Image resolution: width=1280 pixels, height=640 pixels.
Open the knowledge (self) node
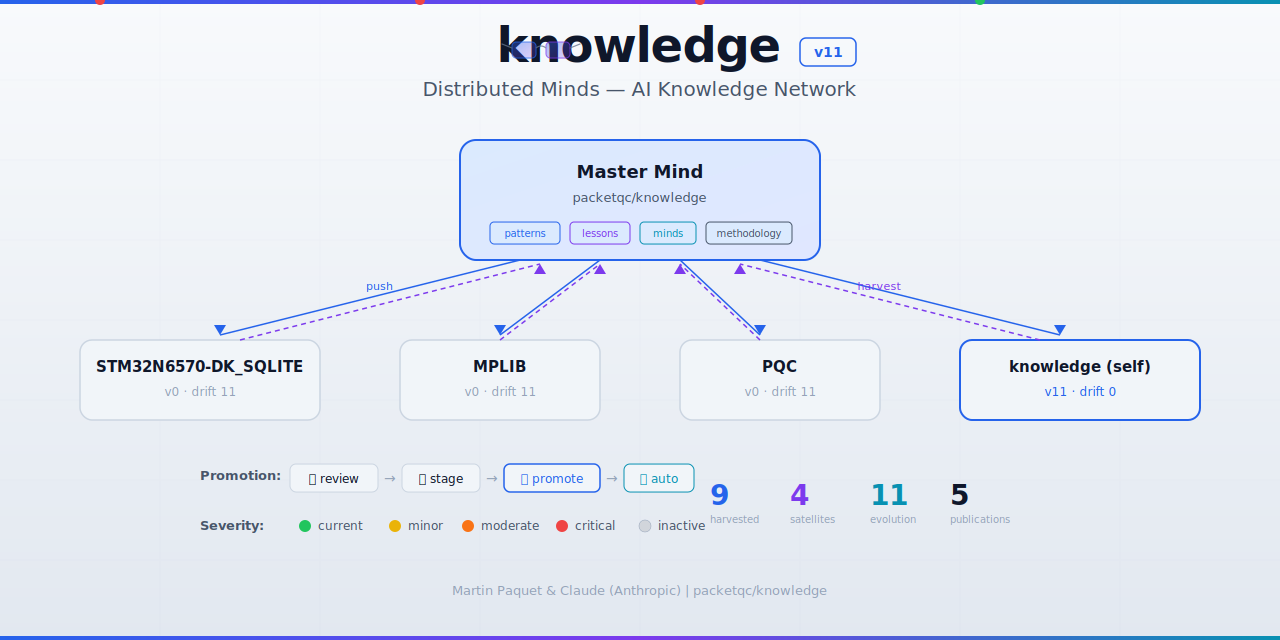pos(1080,380)
